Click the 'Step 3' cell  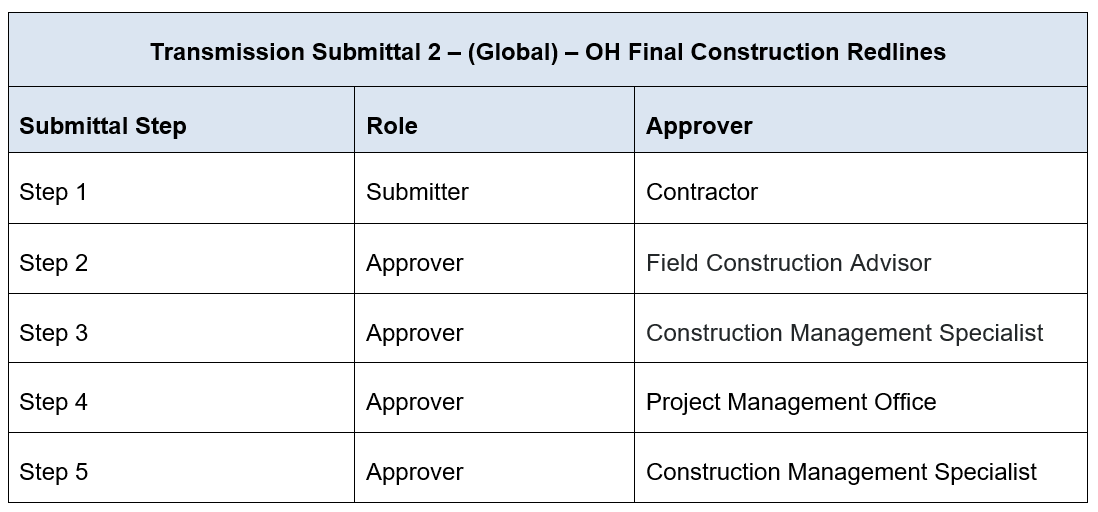pyautogui.click(x=53, y=333)
